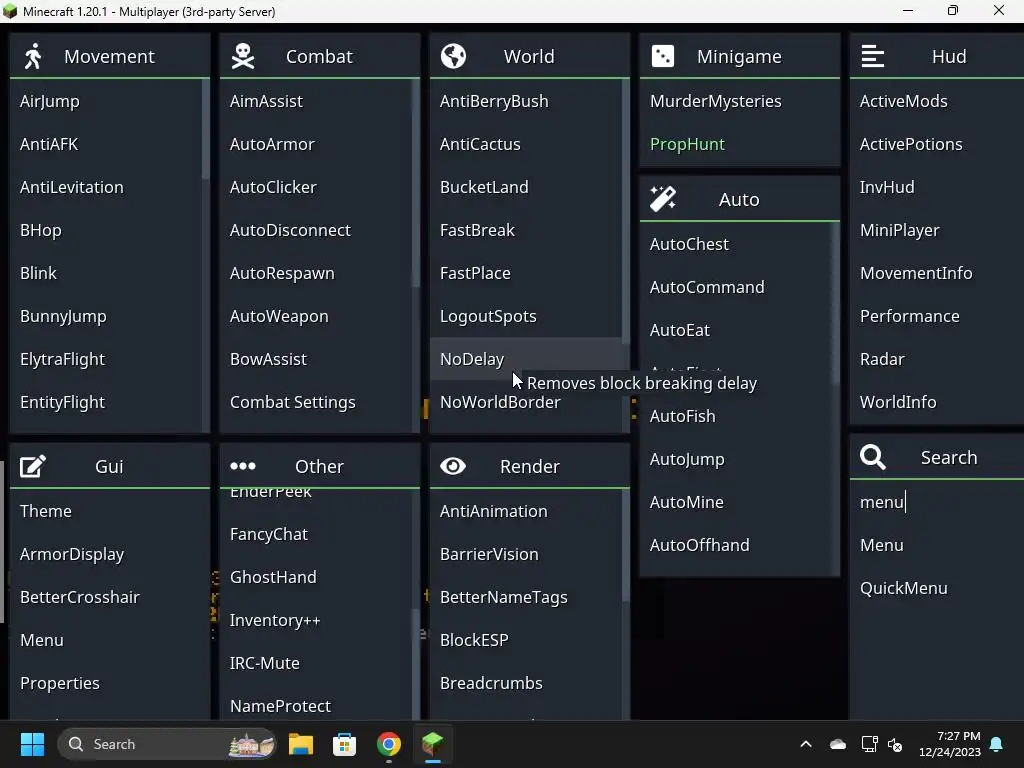Click the World globe icon
The height and width of the screenshot is (768, 1024).
(453, 56)
